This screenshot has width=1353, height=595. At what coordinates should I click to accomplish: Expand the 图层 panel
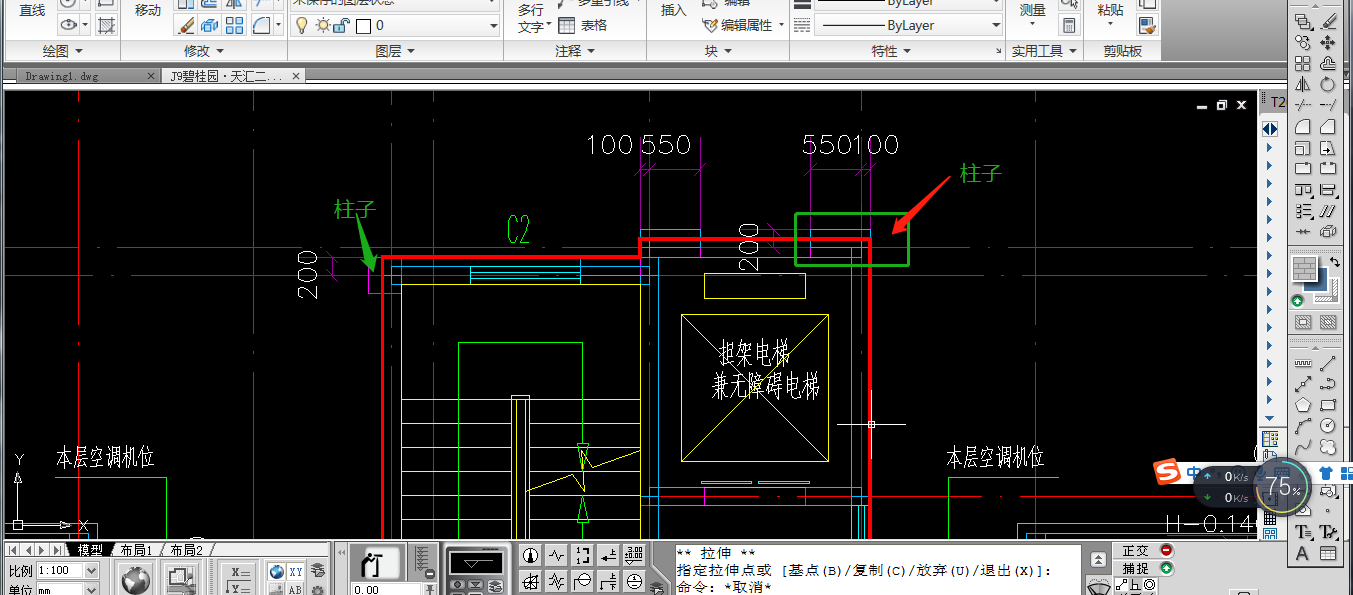(x=395, y=51)
